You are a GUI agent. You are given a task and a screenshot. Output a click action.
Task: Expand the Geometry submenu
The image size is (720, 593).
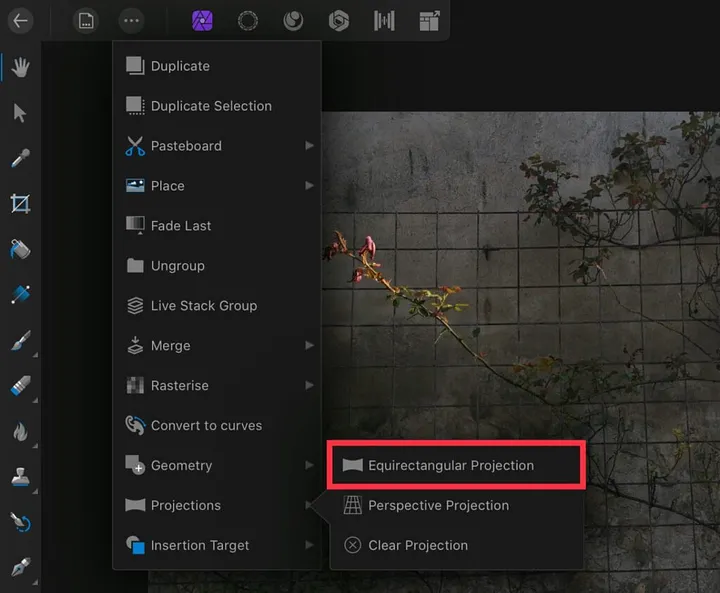pyautogui.click(x=217, y=465)
